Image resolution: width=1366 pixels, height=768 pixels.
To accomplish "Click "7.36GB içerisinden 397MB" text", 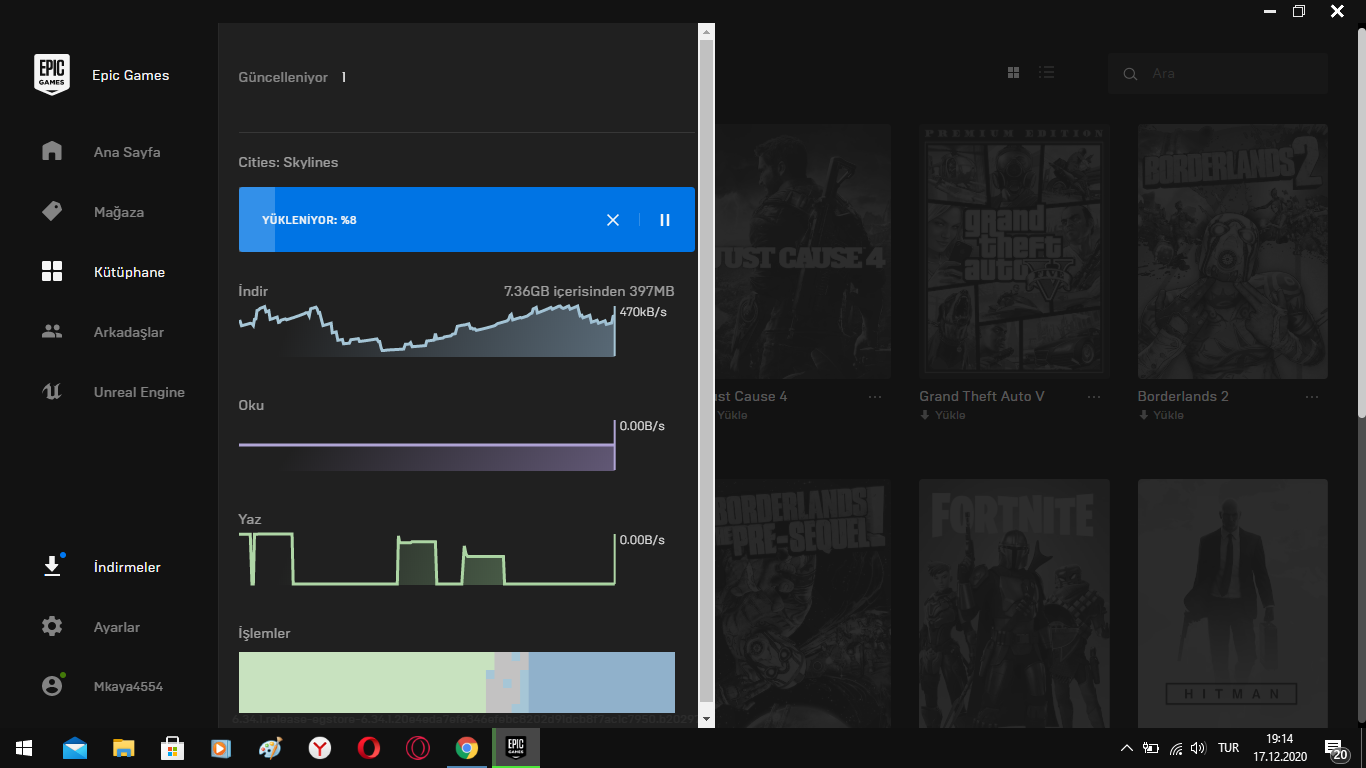I will (589, 291).
